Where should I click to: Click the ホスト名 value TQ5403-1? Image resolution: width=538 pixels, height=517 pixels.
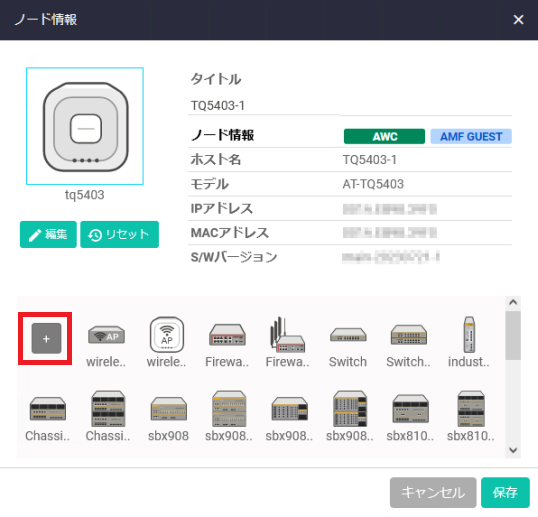[370, 160]
